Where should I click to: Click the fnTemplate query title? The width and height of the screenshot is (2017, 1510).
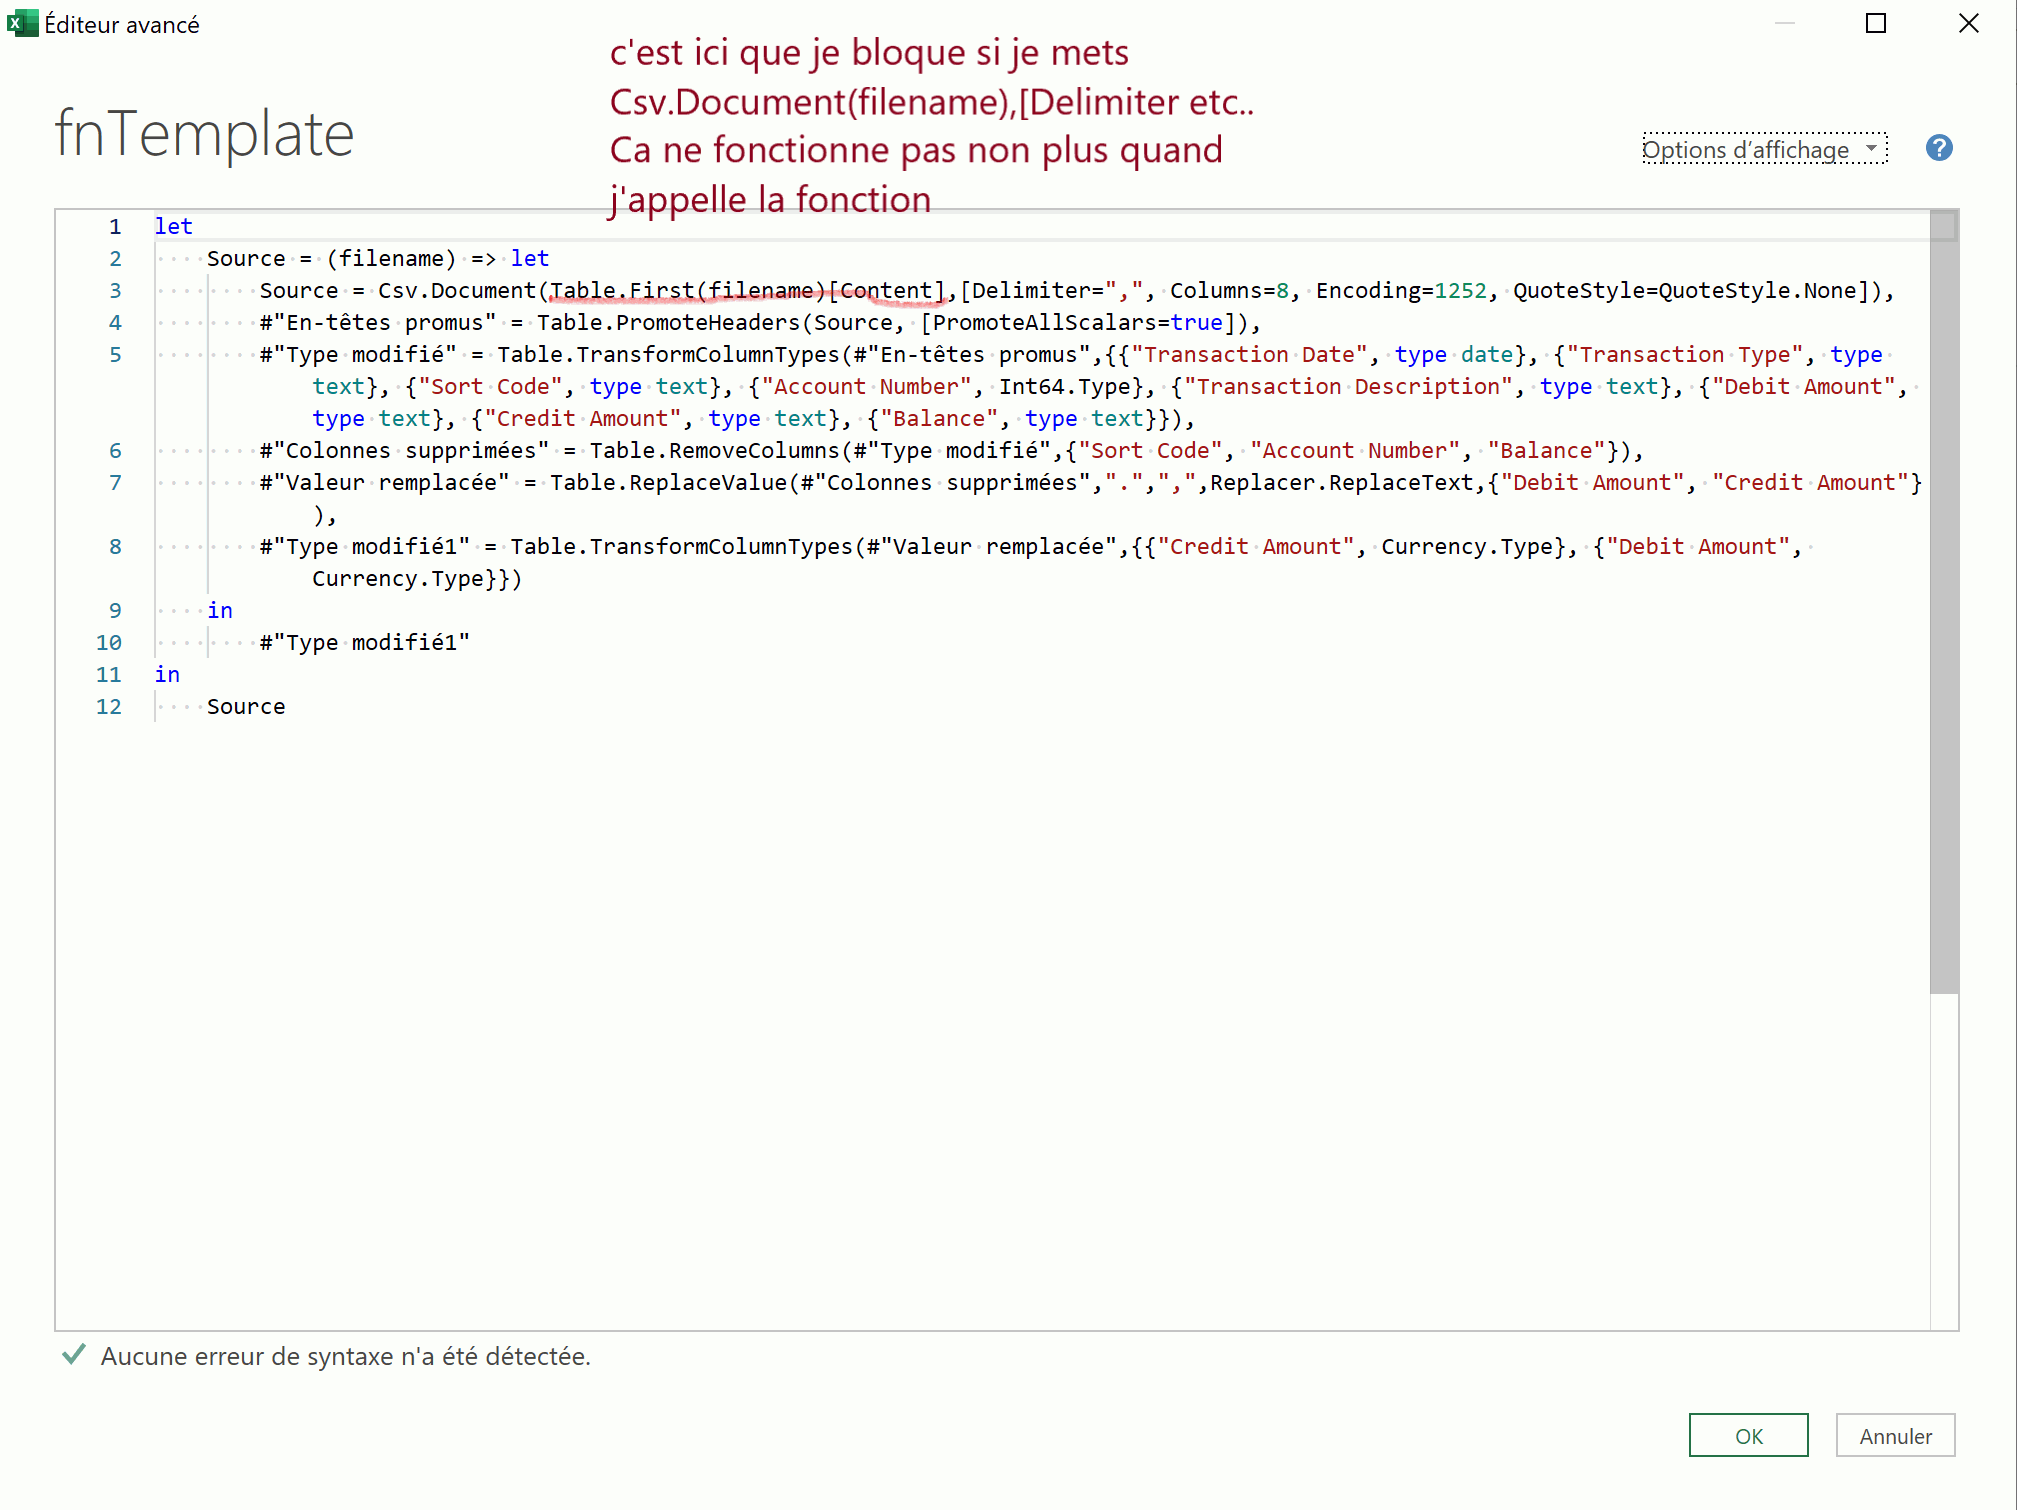[x=204, y=134]
